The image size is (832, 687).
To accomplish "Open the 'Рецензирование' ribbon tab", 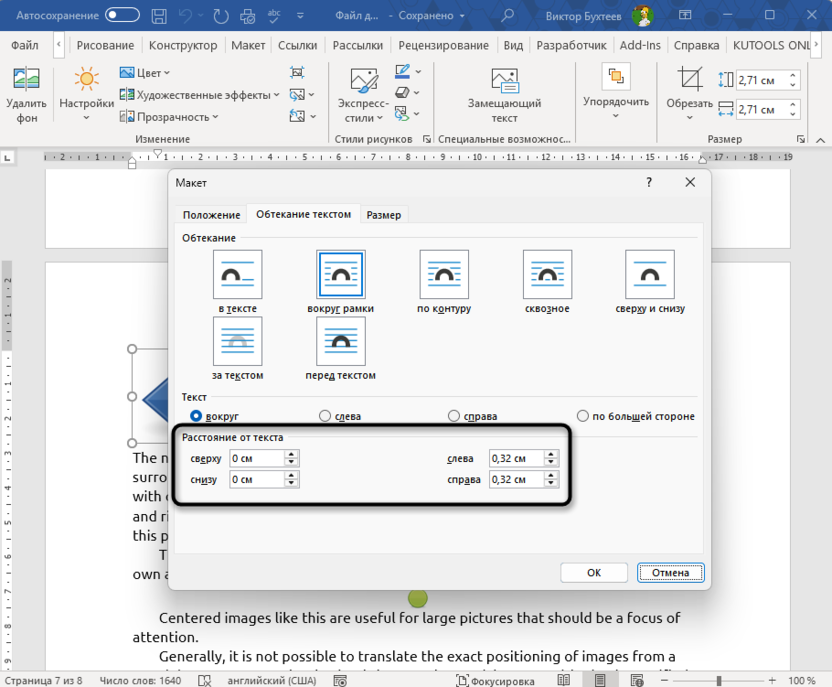I will 443,45.
